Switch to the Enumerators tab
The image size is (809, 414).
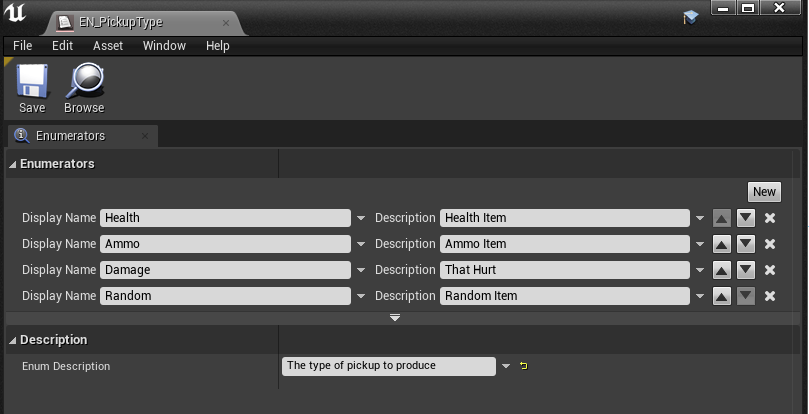tap(70, 136)
